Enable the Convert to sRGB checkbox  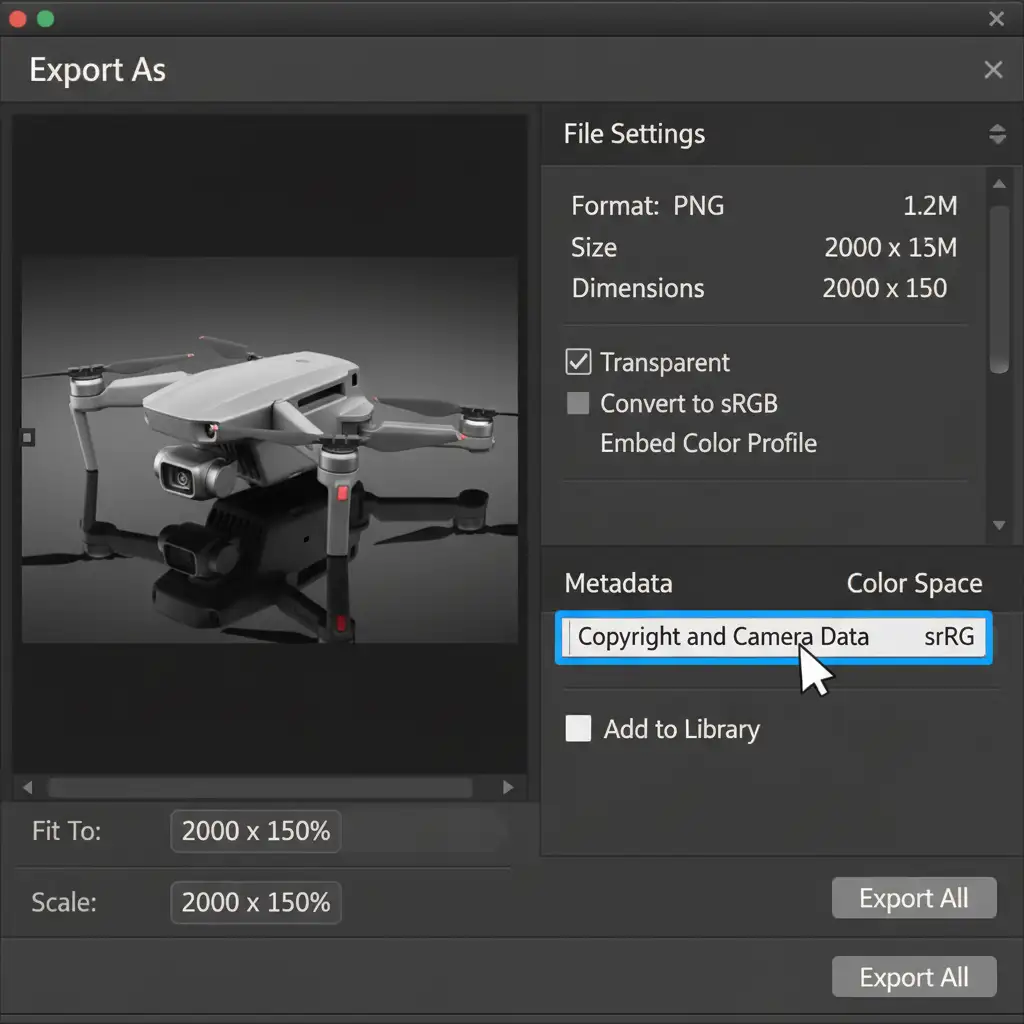578,404
